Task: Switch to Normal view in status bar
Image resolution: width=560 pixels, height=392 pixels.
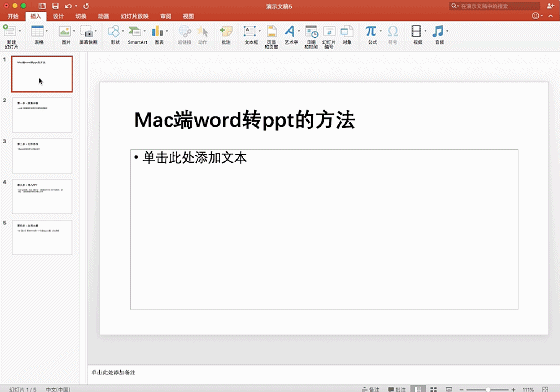Action: (418, 389)
